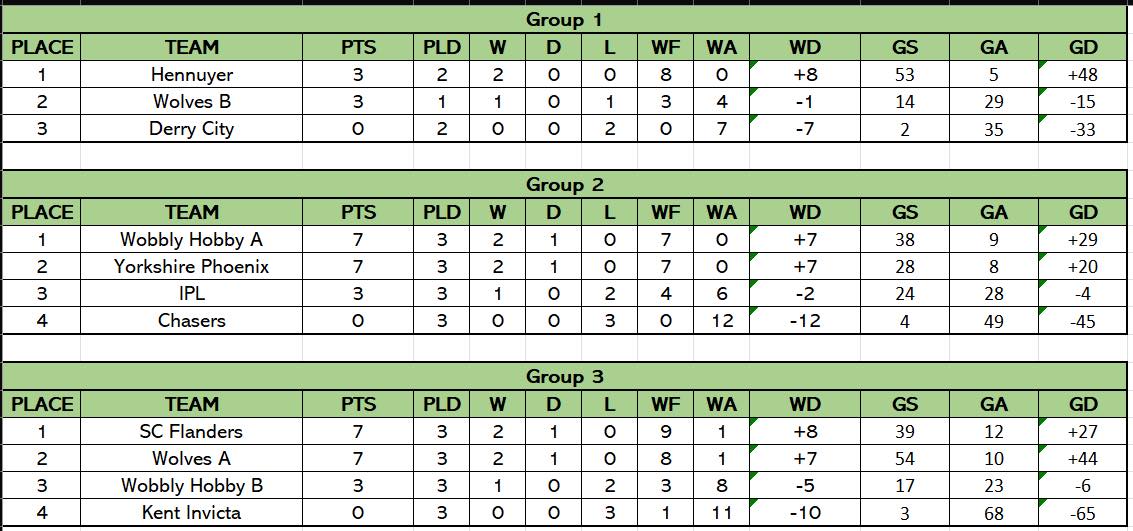Click the Derry City team cell
Viewport: 1133px width, 531px height.
tap(192, 129)
